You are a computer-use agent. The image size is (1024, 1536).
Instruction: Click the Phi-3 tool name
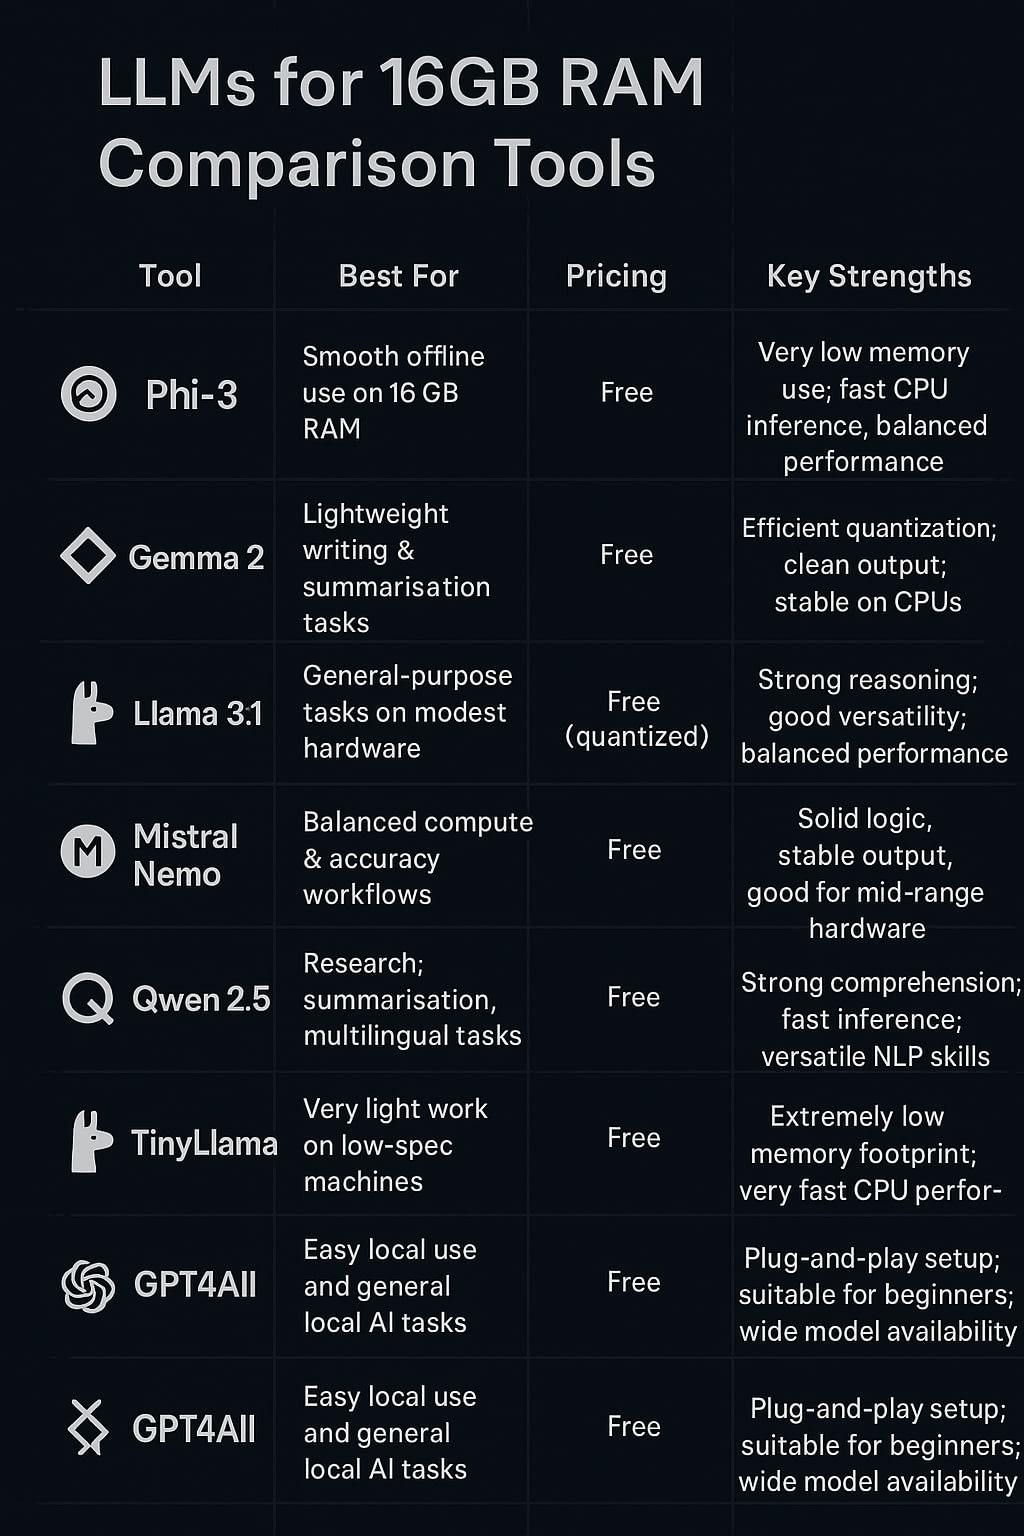(191, 395)
